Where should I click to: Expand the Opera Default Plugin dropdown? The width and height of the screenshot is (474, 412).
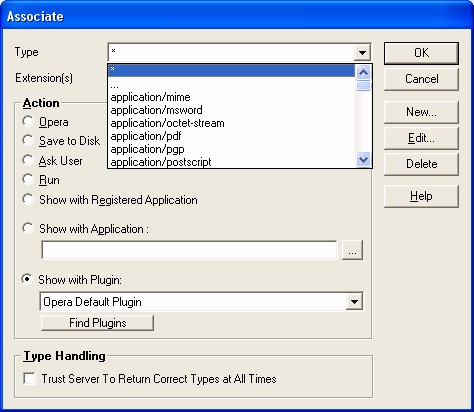pos(354,302)
